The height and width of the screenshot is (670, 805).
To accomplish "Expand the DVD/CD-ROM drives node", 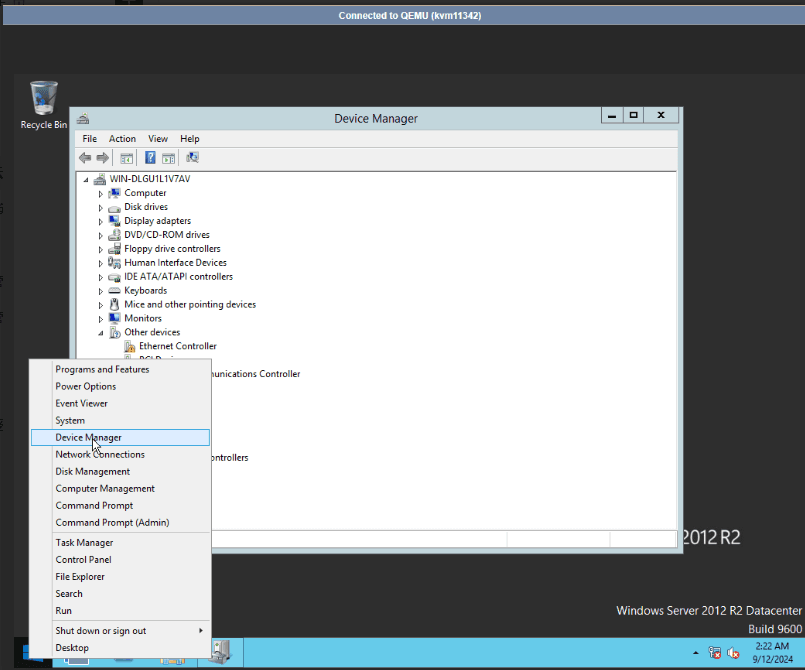I will [101, 236].
